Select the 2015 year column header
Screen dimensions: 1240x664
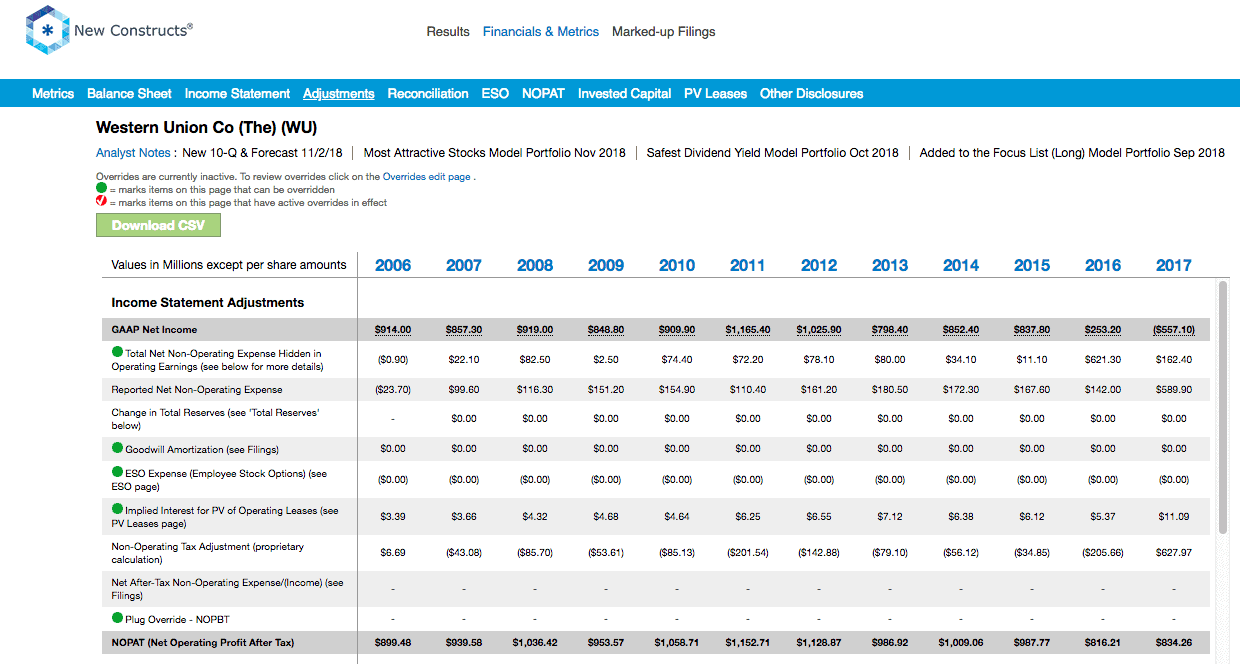(x=1032, y=265)
